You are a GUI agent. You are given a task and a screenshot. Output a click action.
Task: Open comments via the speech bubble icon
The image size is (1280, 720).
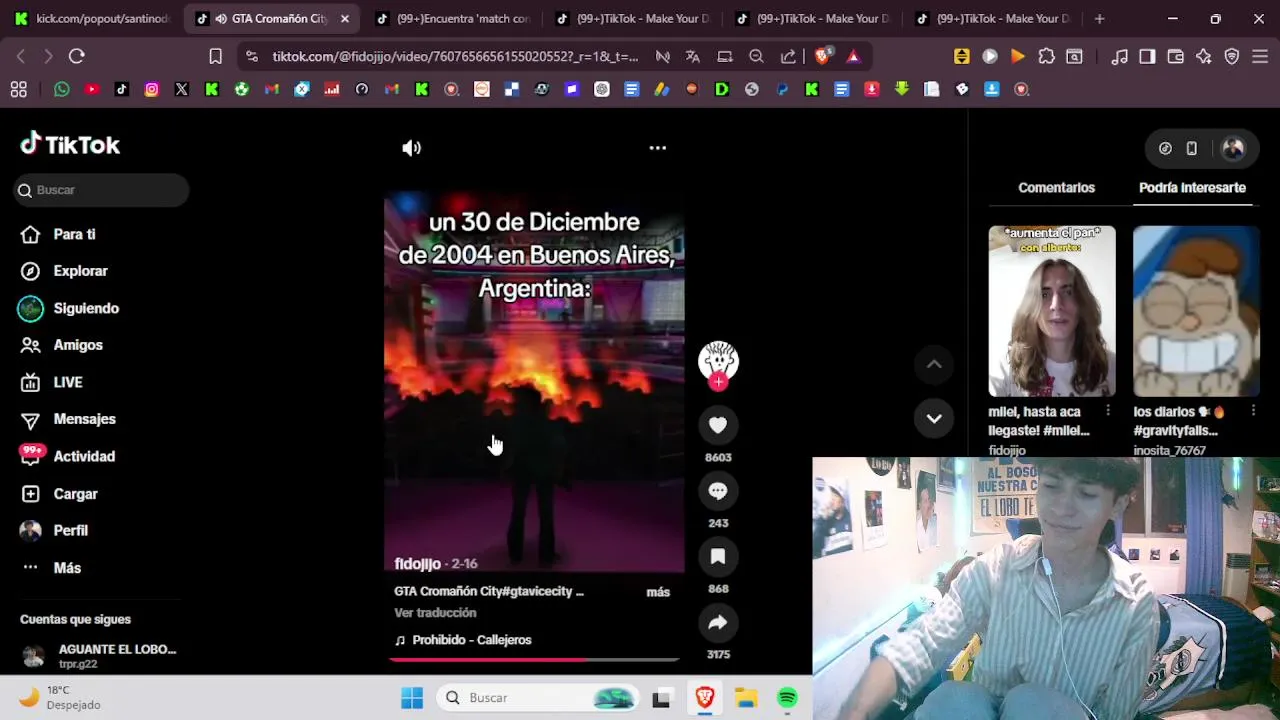point(718,491)
